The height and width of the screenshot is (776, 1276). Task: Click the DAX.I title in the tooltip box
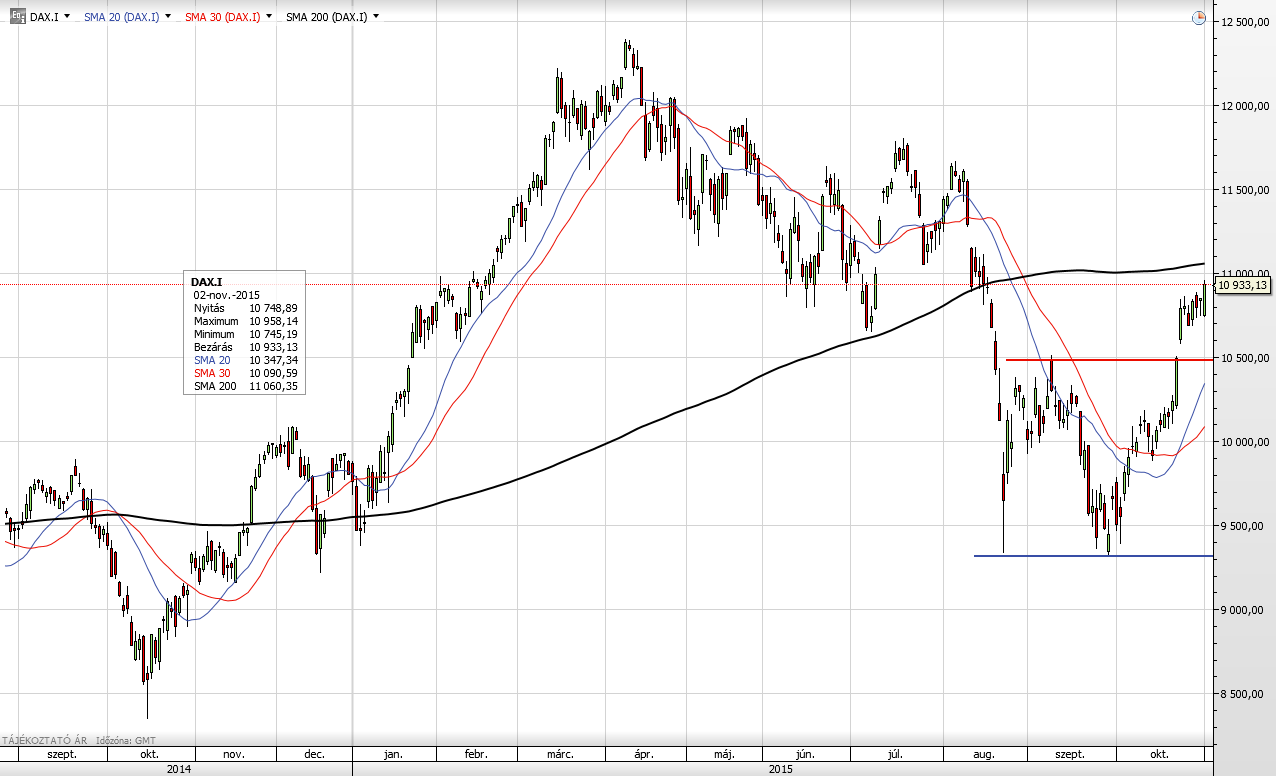pos(207,283)
